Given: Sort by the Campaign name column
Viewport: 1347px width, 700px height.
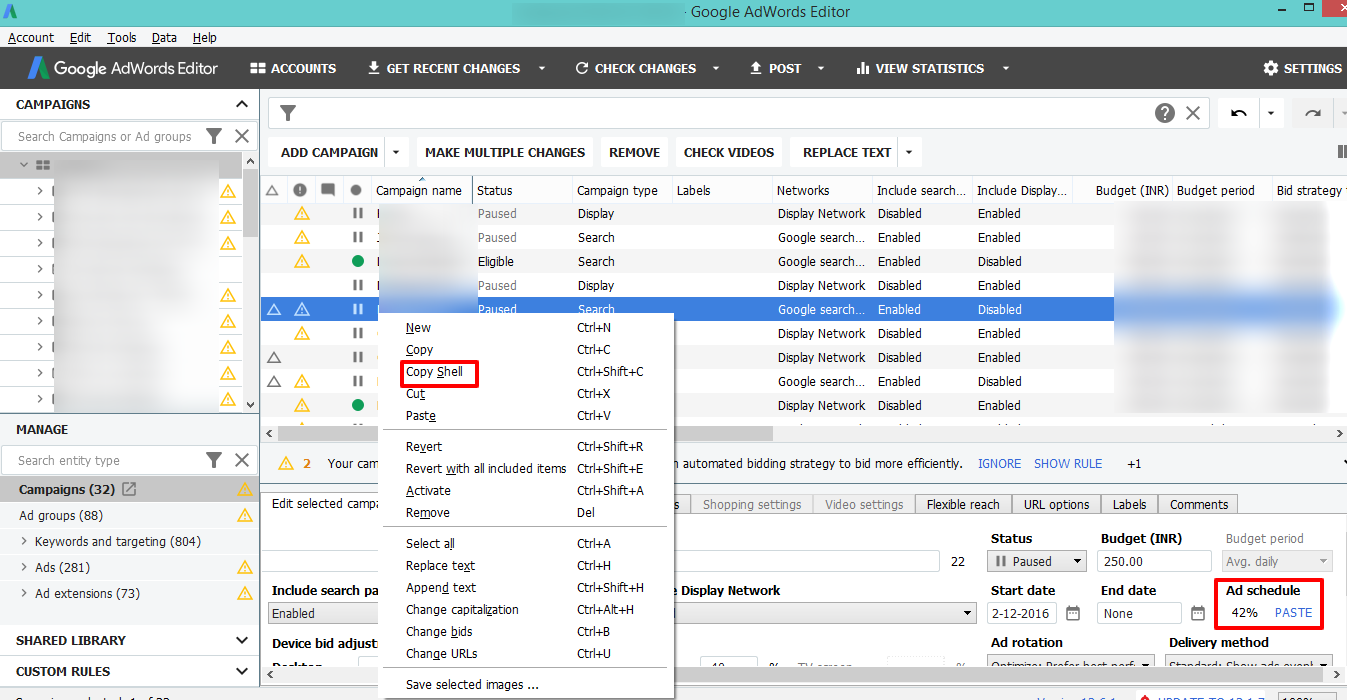Looking at the screenshot, I should 419,190.
